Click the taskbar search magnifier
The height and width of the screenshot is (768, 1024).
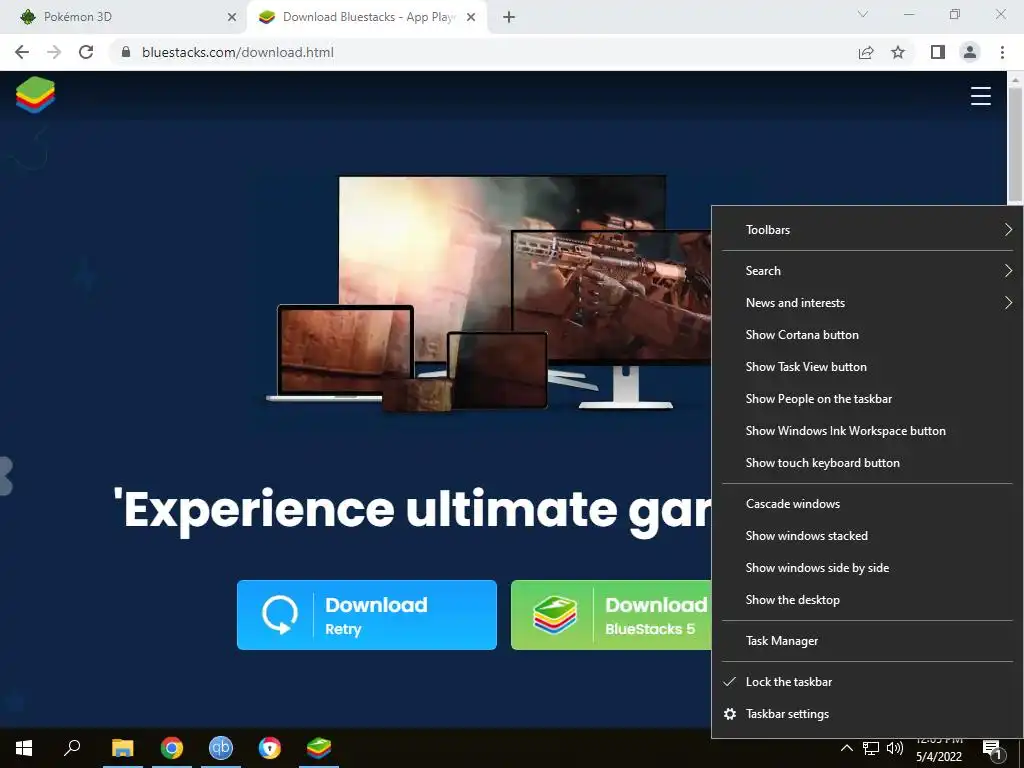(72, 748)
